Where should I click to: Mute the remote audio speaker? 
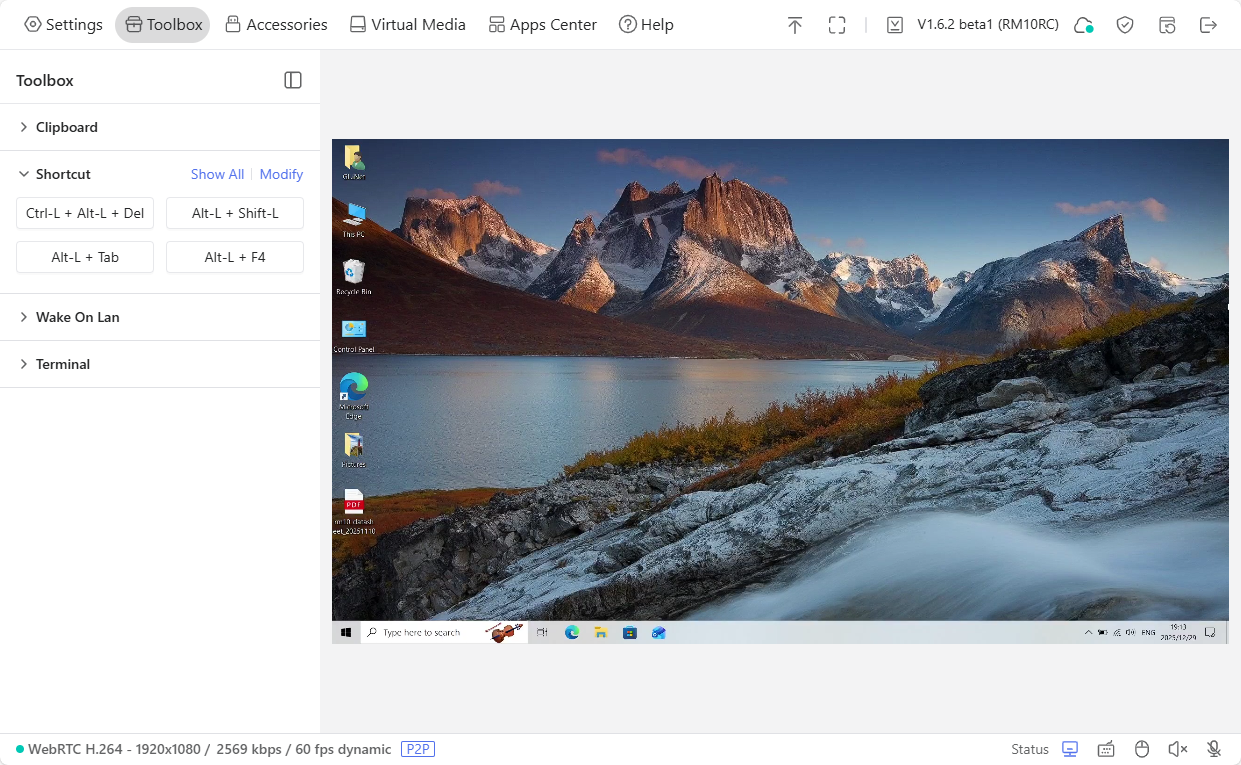coord(1178,748)
